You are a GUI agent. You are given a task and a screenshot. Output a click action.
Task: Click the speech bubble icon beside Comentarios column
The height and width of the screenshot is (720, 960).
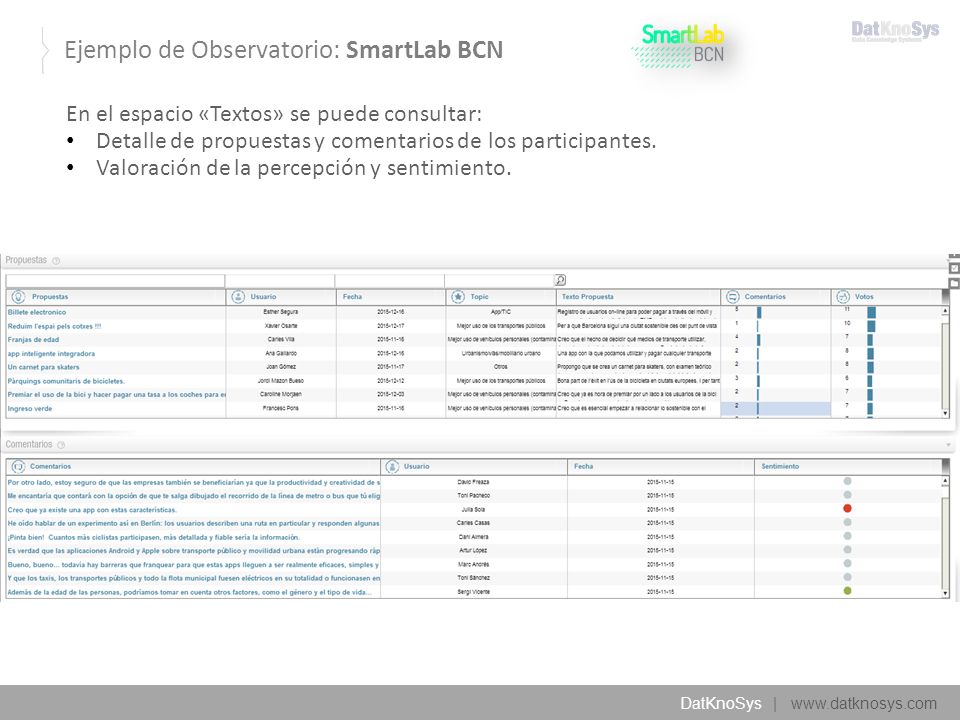tap(732, 297)
